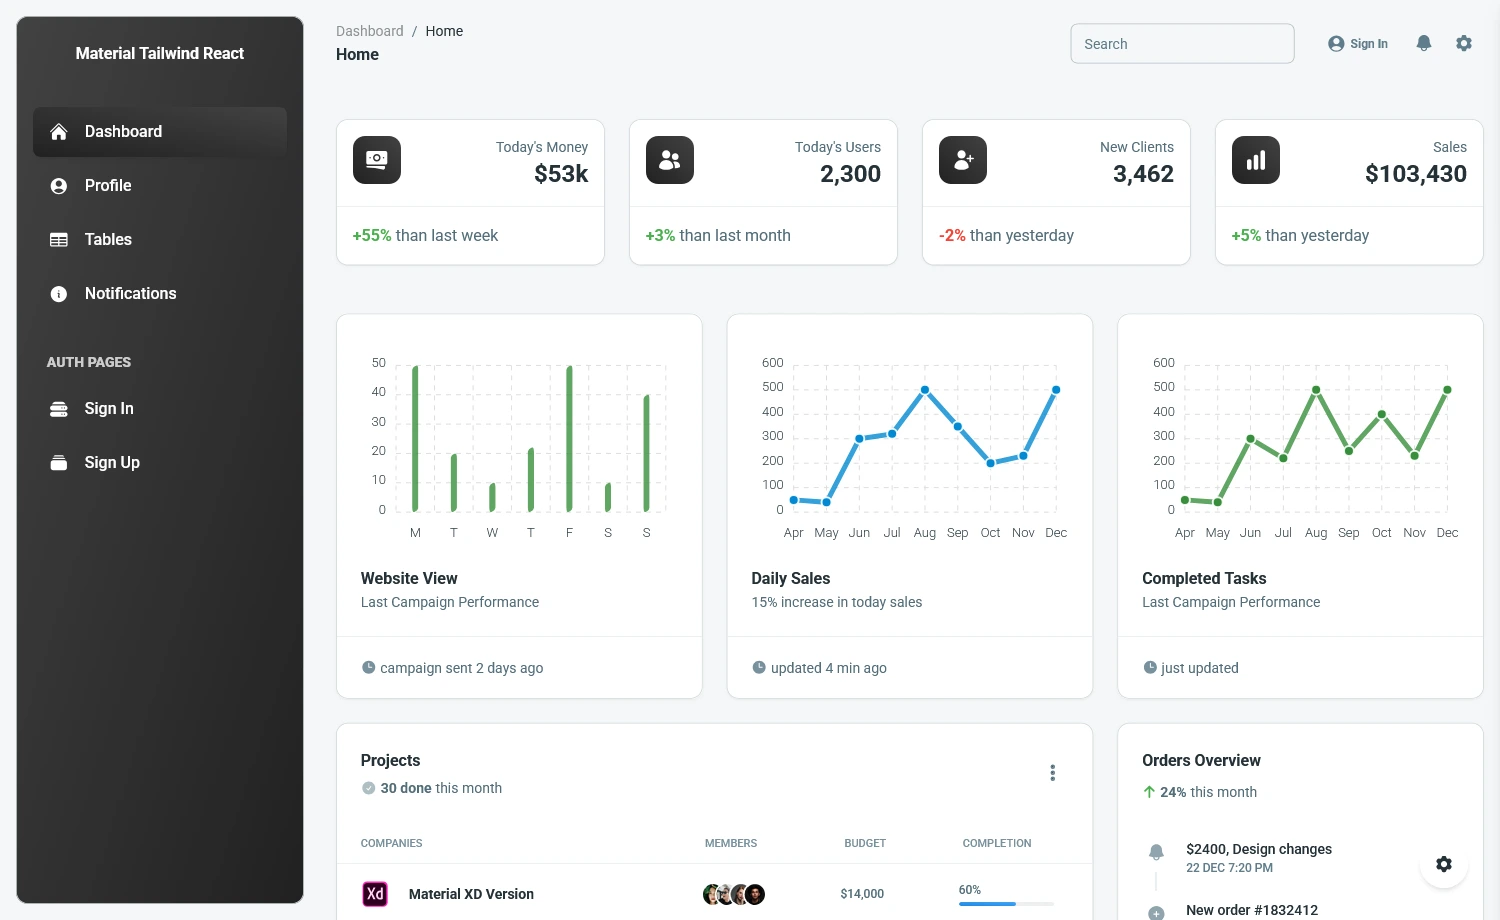Click the home icon on the Dashboard item

click(58, 131)
